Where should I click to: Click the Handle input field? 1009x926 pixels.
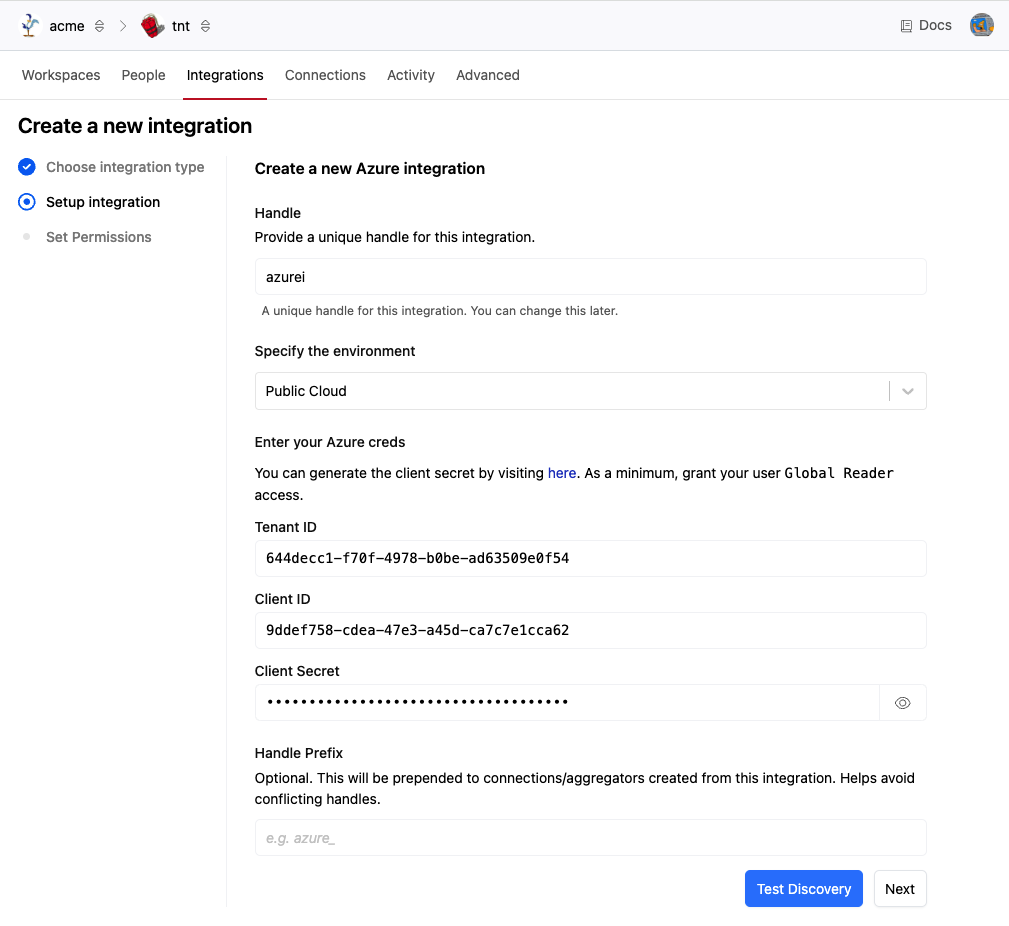[x=590, y=277]
